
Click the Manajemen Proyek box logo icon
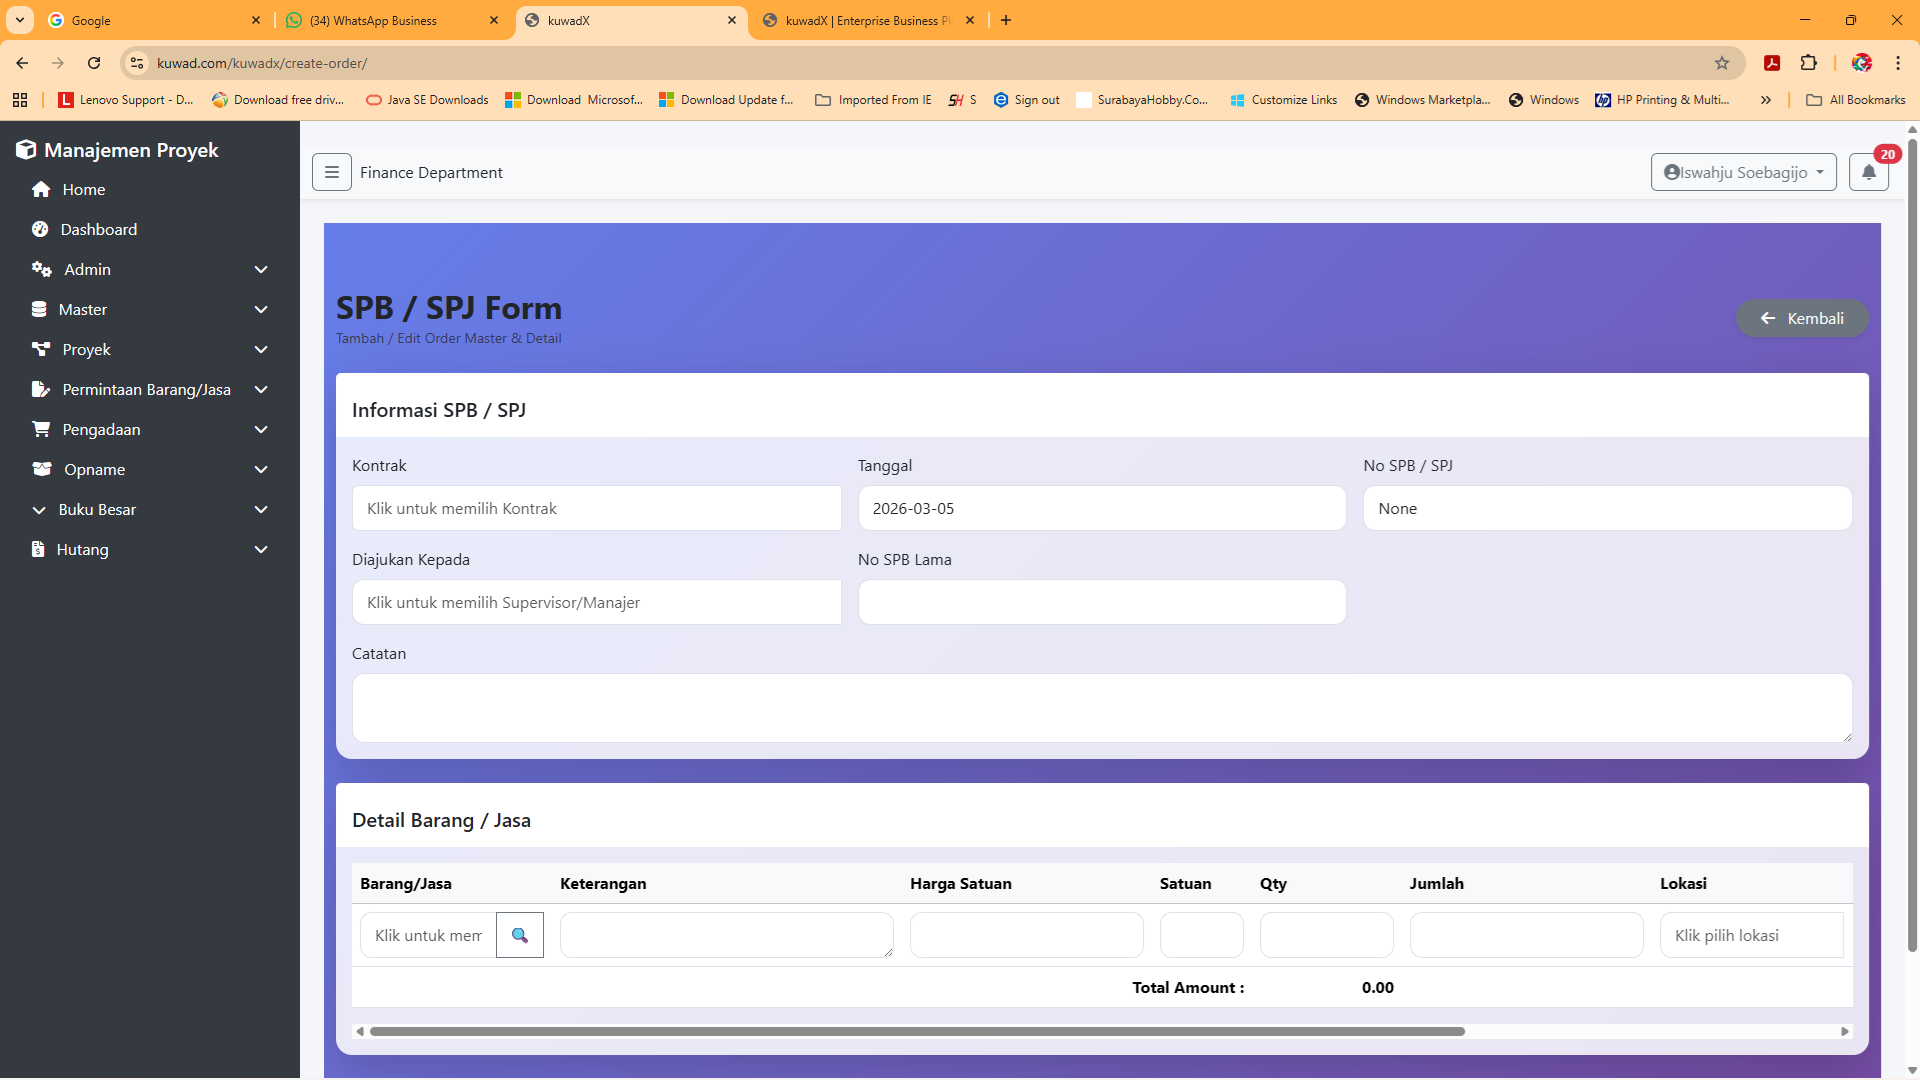tap(26, 150)
